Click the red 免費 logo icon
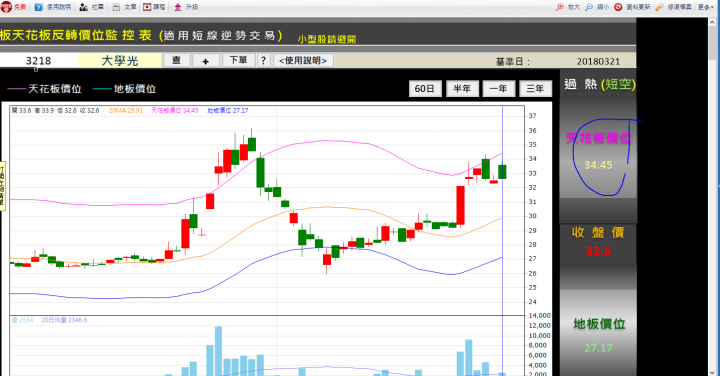The image size is (720, 376). point(6,7)
